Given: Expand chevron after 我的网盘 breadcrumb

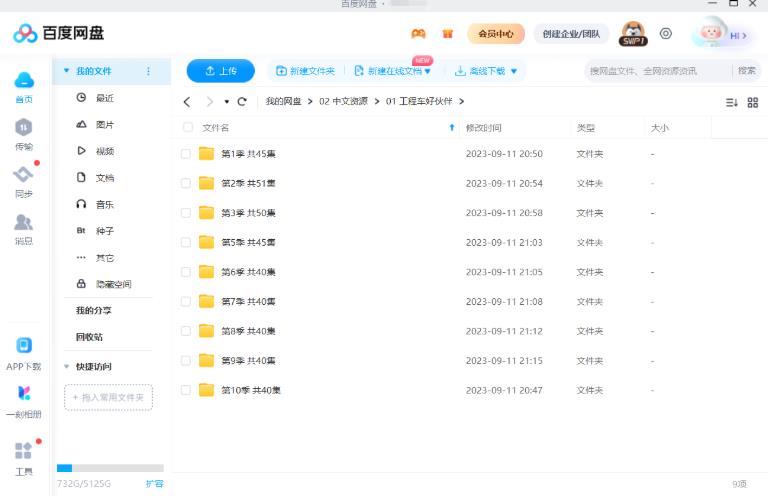Looking at the screenshot, I should pyautogui.click(x=310, y=101).
